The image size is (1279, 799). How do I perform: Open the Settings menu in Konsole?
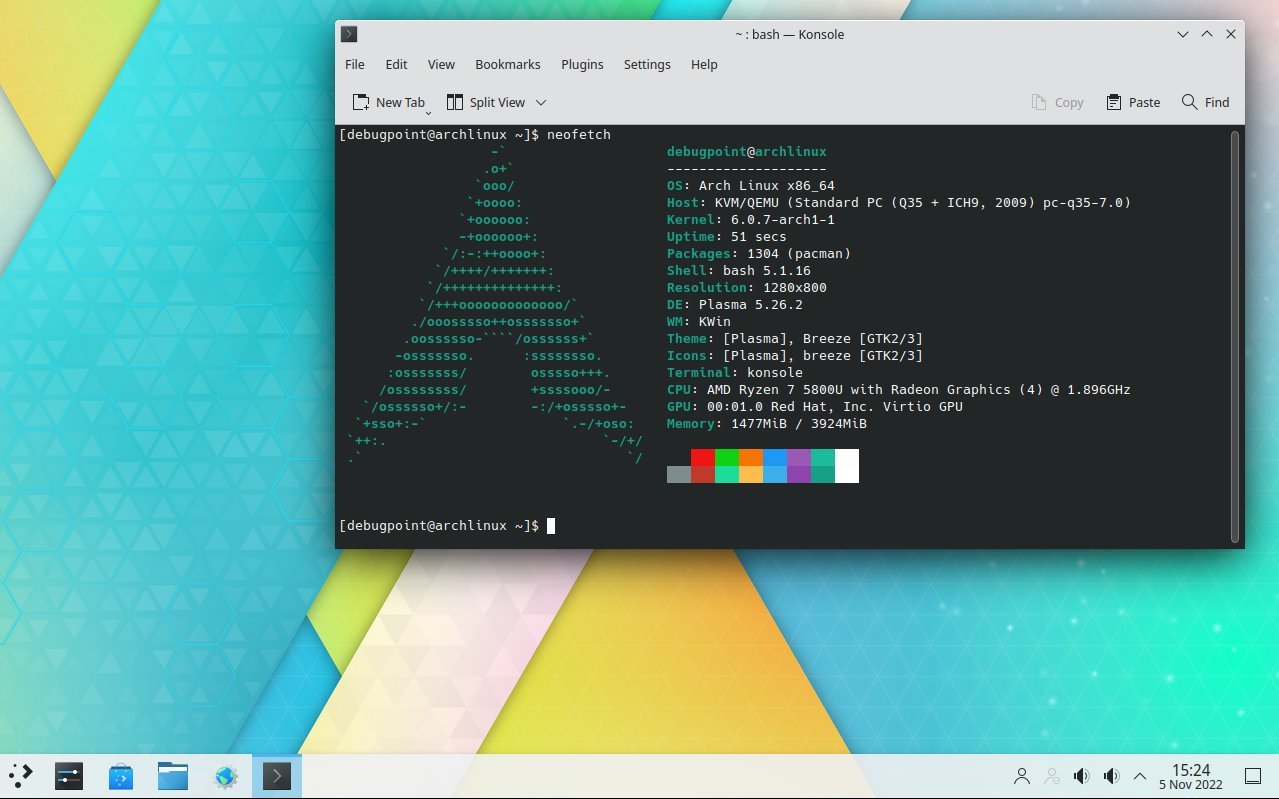[x=647, y=64]
